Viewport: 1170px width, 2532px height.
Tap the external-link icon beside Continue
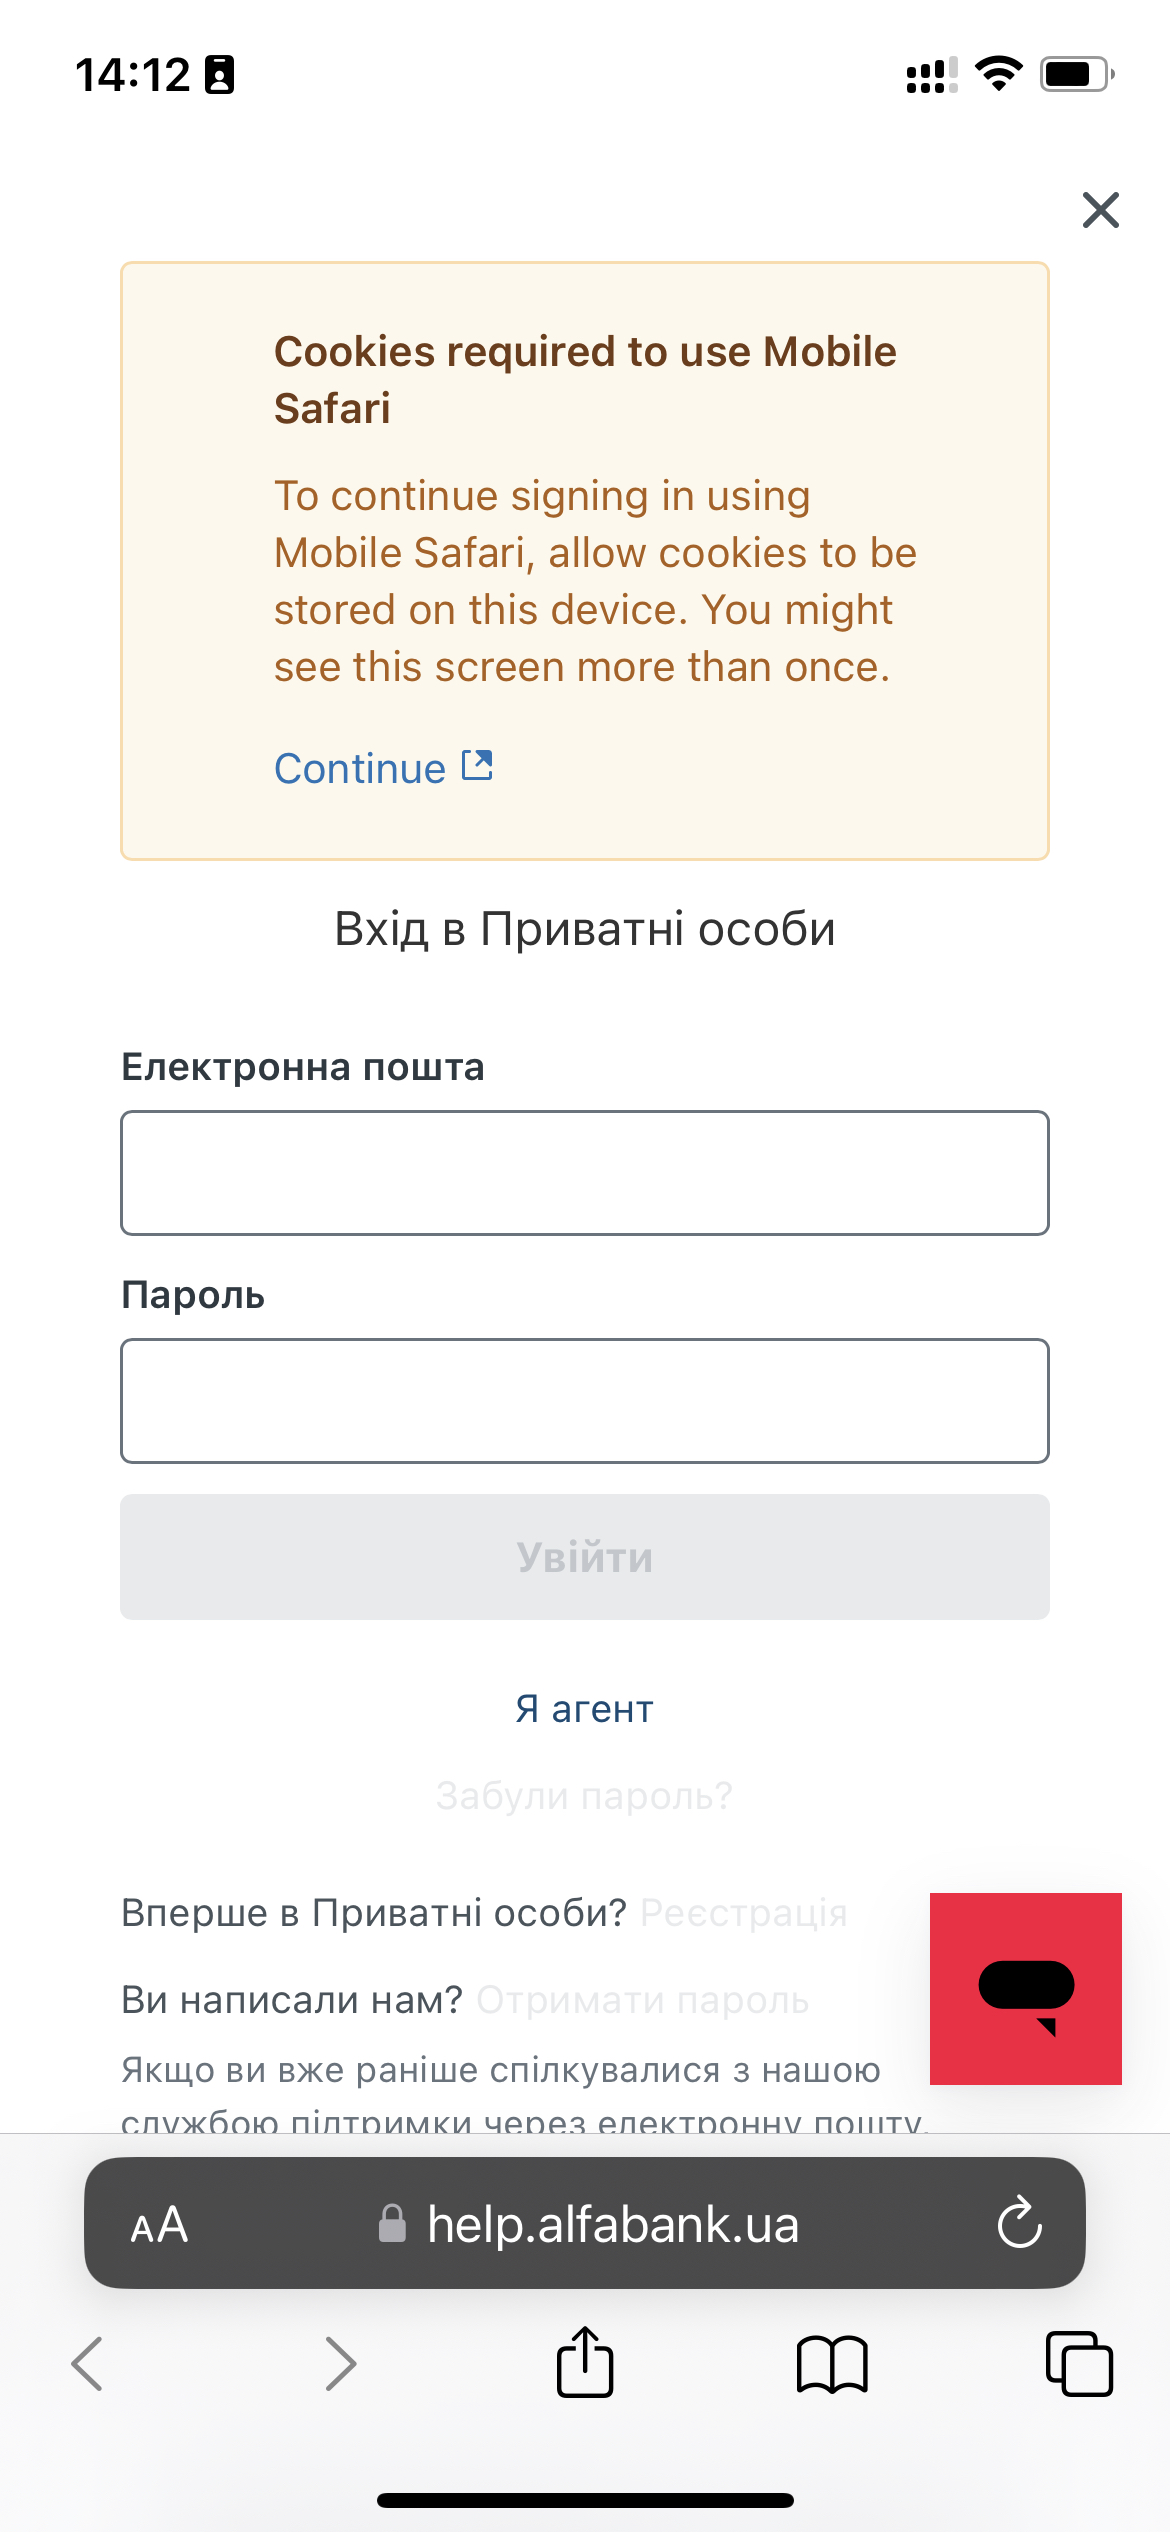coord(477,766)
